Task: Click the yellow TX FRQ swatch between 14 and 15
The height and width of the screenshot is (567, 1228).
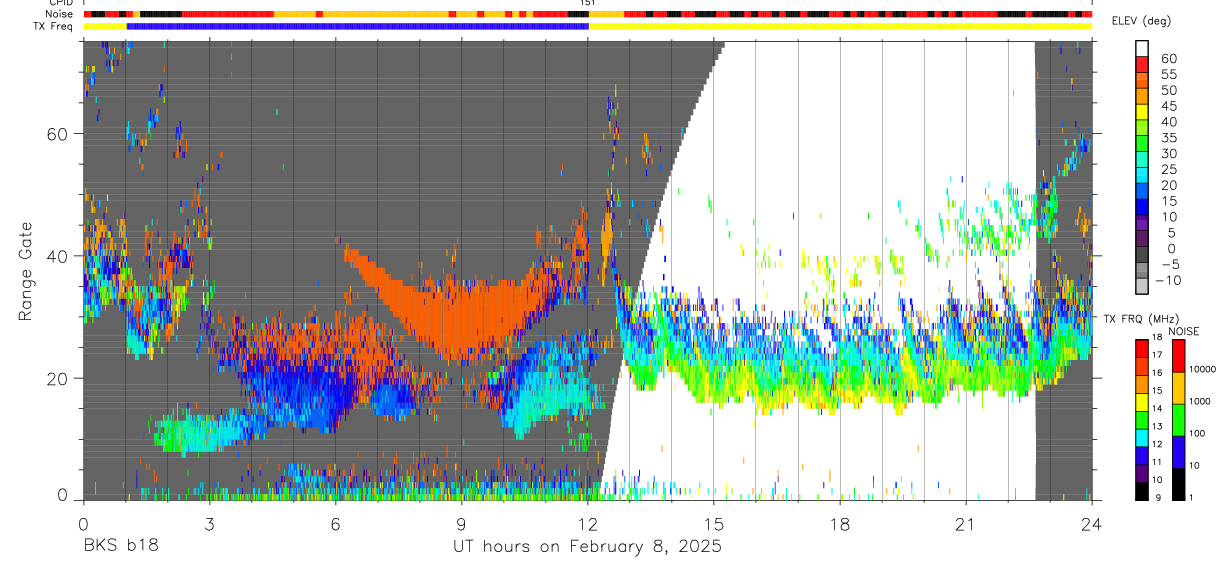Action: point(1141,400)
